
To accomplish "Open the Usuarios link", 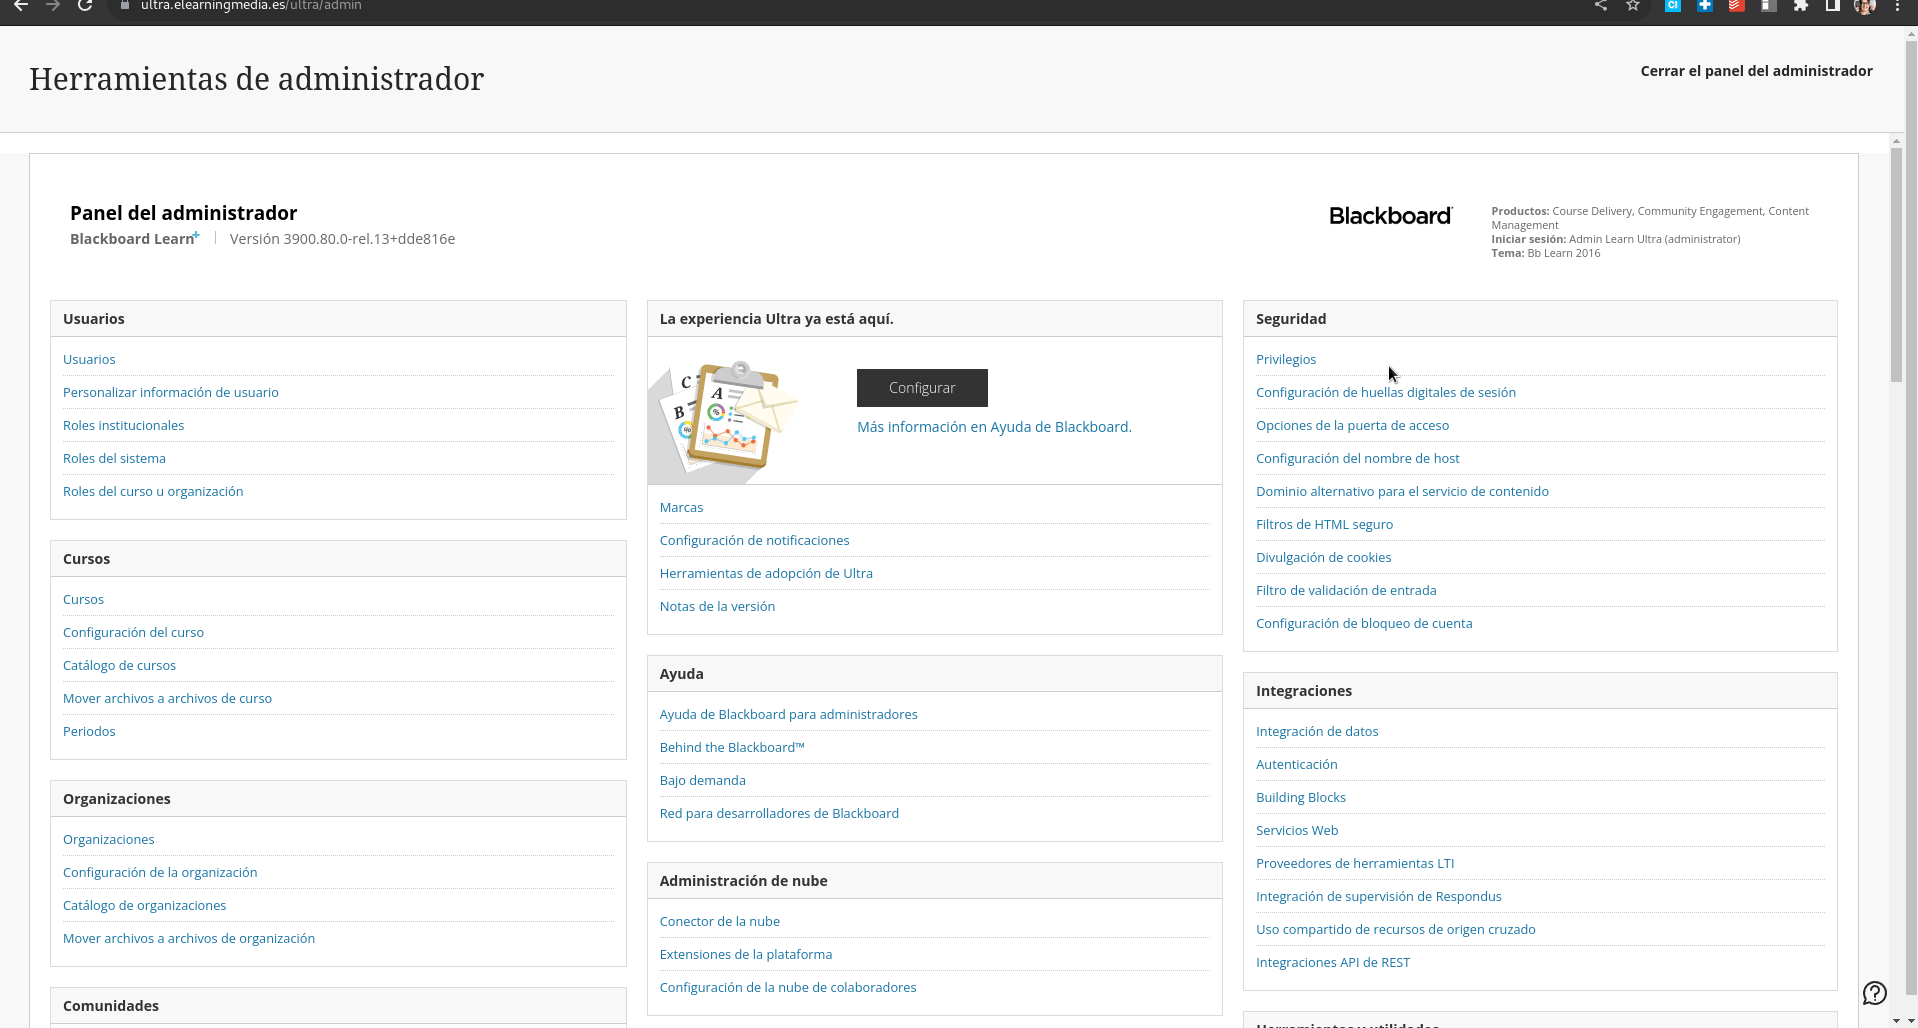I will click(89, 360).
